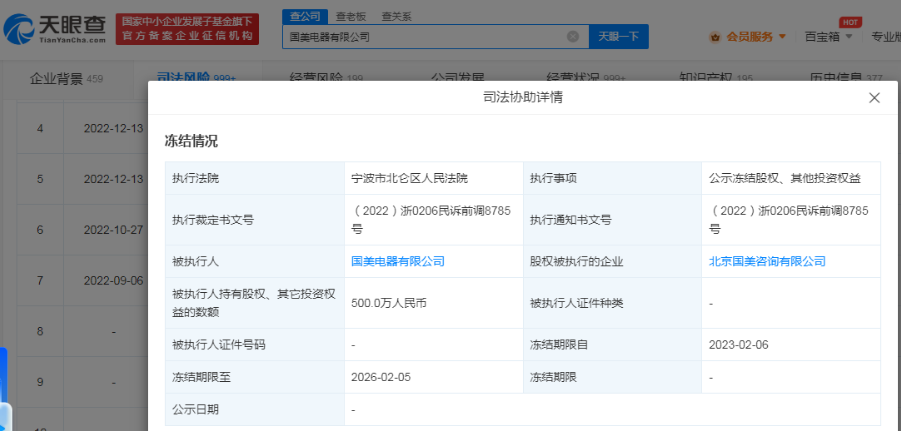Click the 股权被执行的企业 label cell
901x431 pixels.
(613, 261)
